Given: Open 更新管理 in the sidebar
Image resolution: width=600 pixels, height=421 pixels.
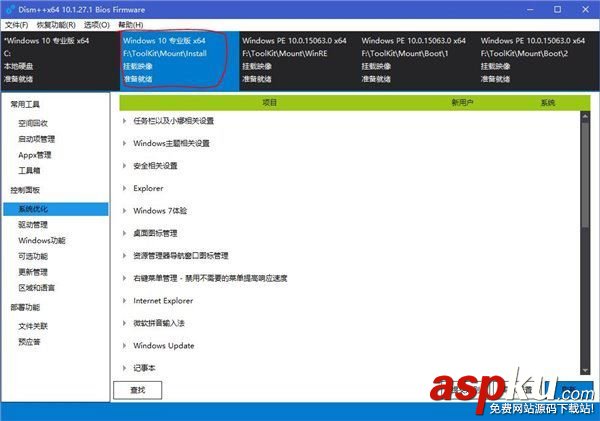Looking at the screenshot, I should [x=33, y=272].
